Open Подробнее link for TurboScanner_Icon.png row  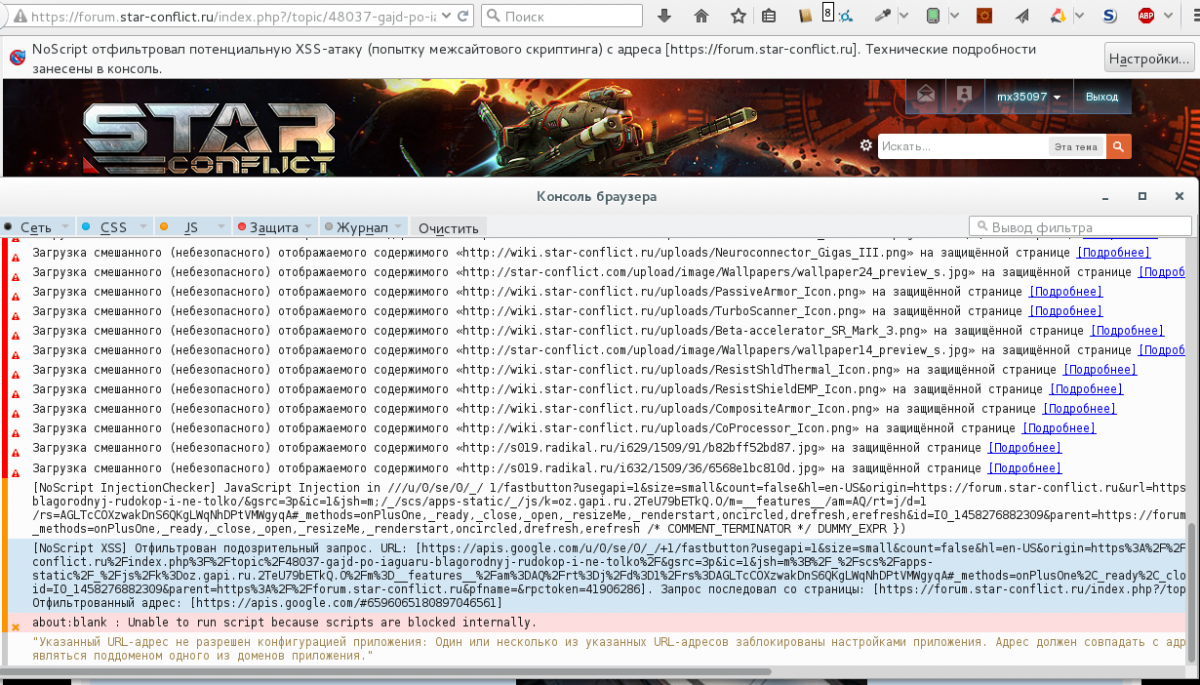click(1066, 311)
